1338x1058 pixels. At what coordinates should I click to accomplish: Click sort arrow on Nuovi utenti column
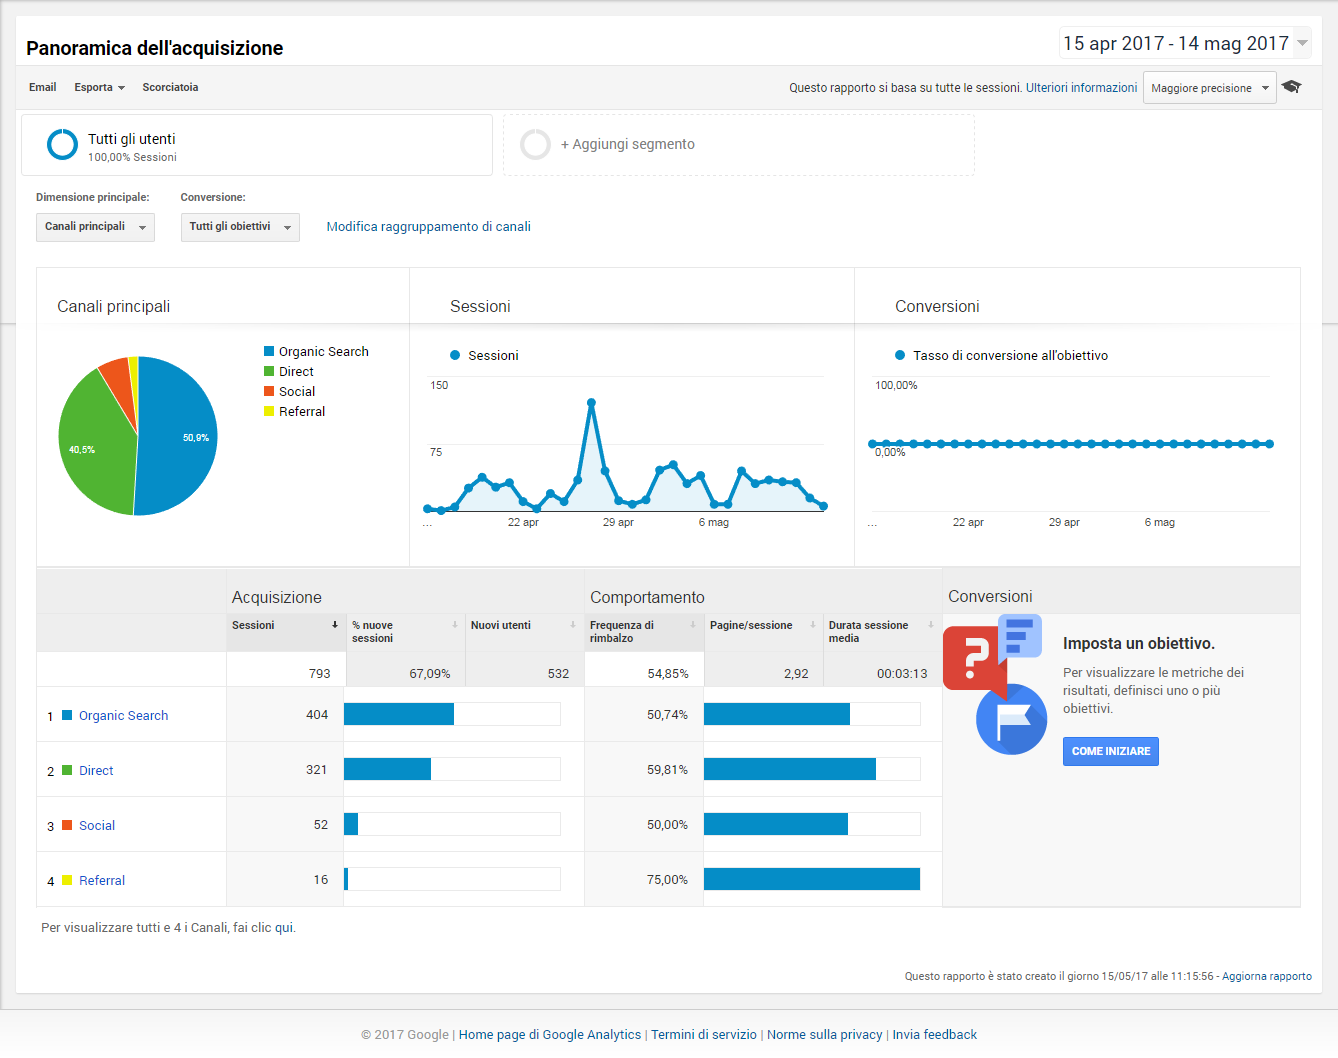pyautogui.click(x=574, y=625)
